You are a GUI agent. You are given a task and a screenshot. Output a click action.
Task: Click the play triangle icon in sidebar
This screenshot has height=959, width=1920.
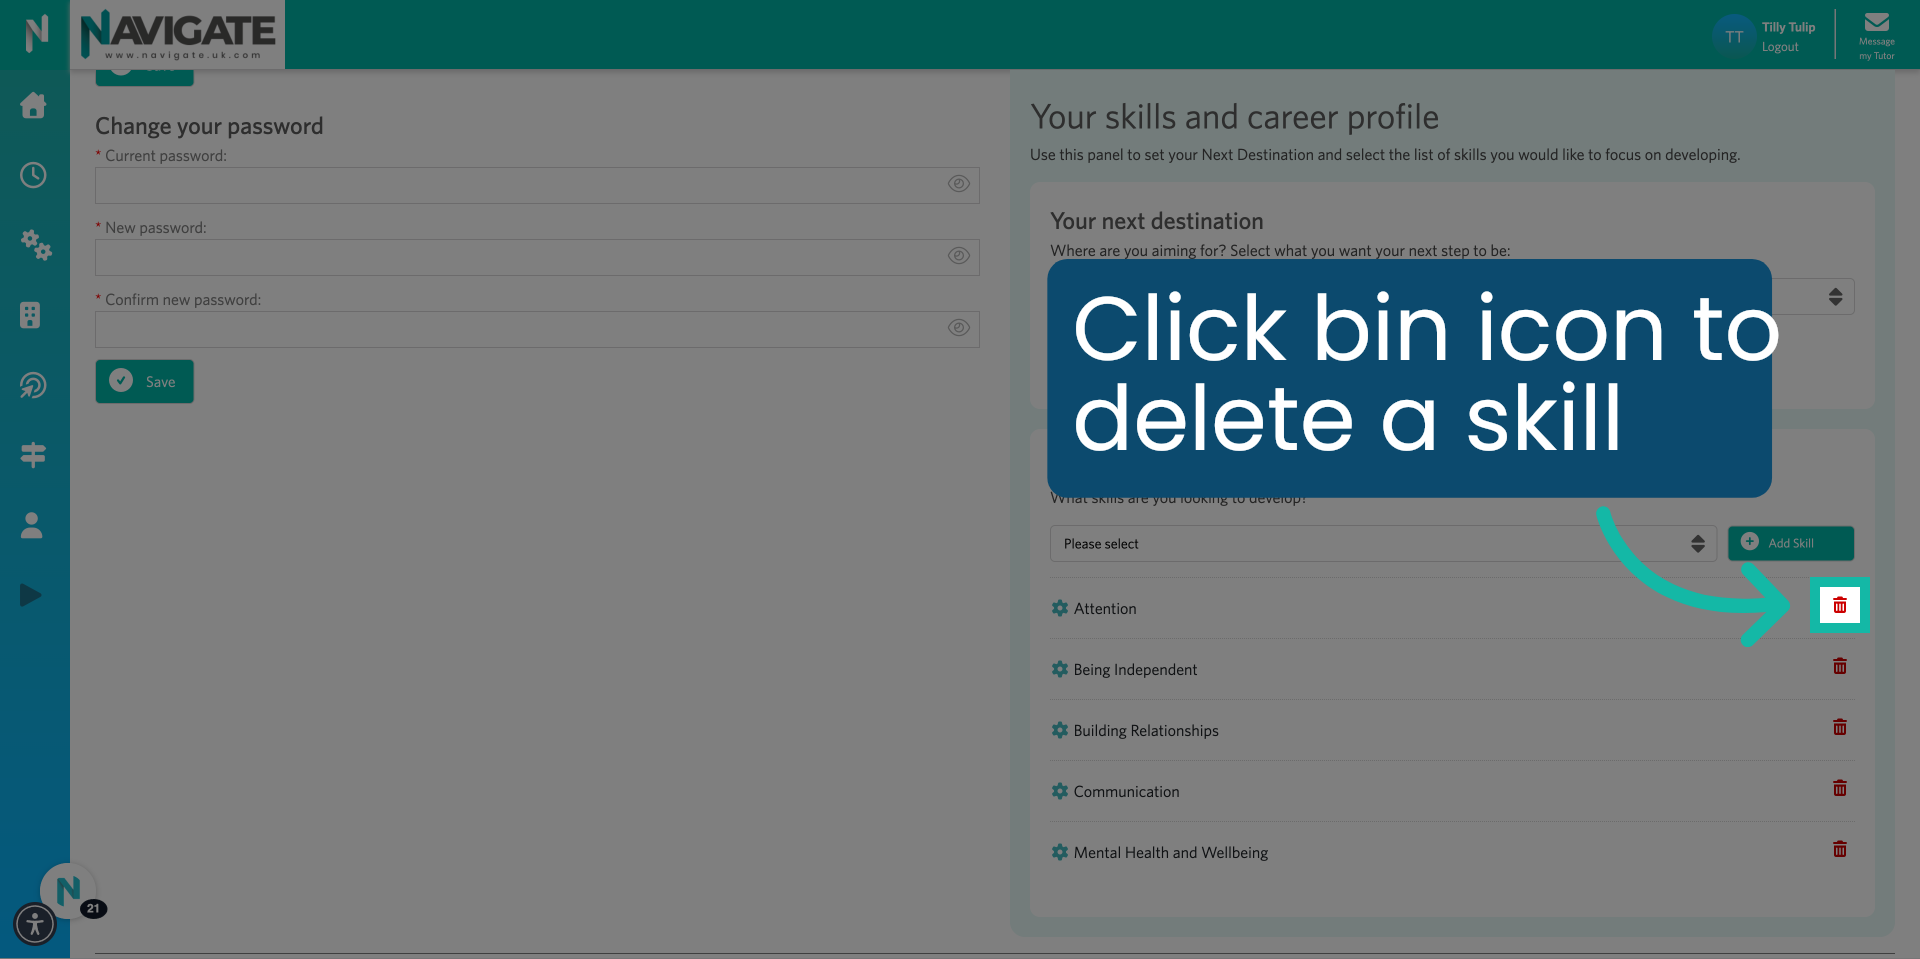pyautogui.click(x=31, y=595)
